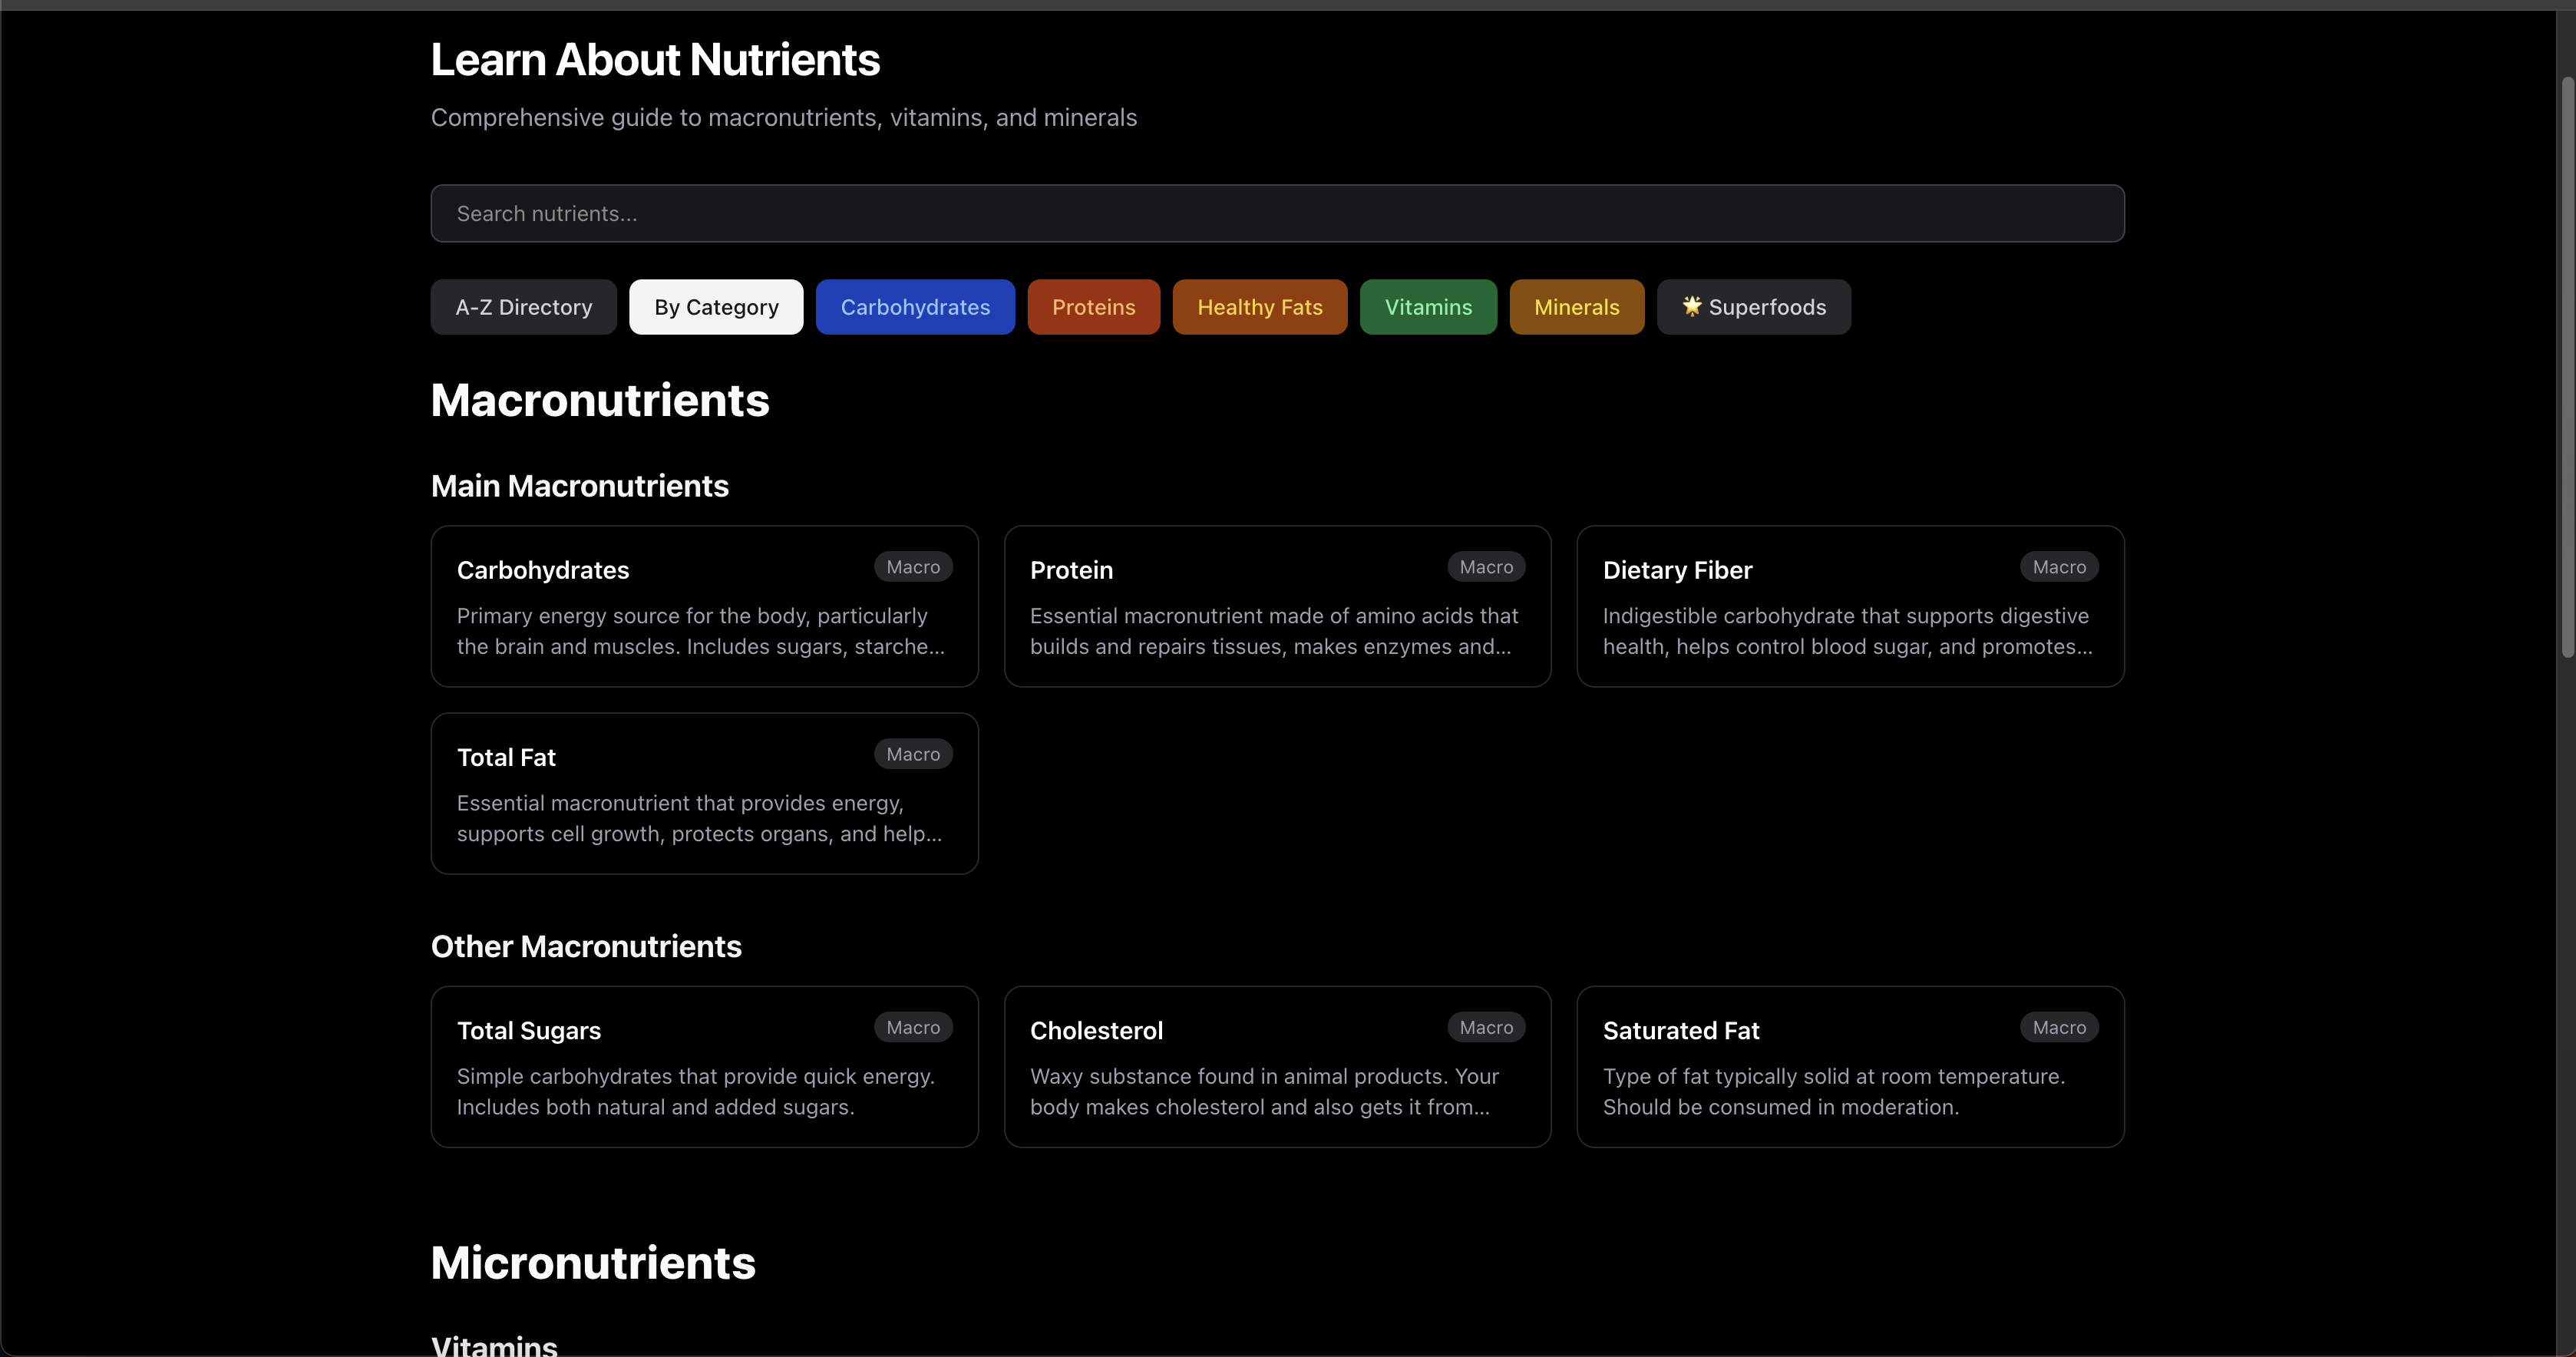Open the Total Sugars nutrient card
The height and width of the screenshot is (1357, 2576).
(704, 1066)
